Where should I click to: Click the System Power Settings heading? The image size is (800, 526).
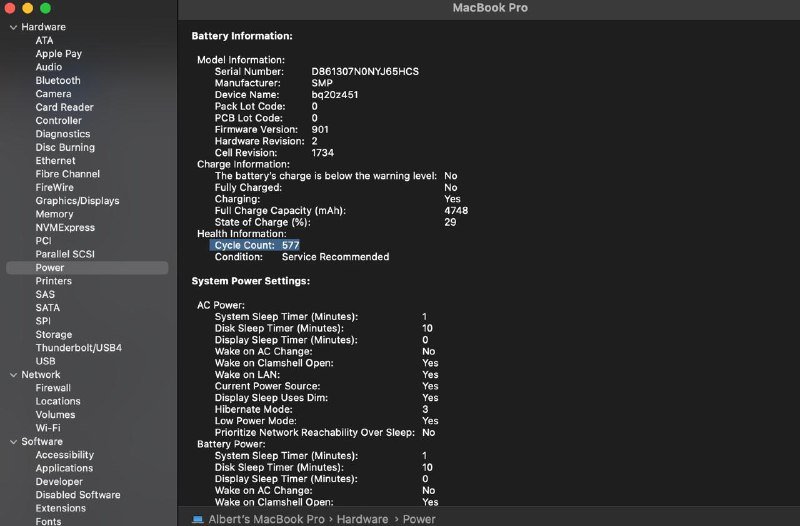coord(251,281)
